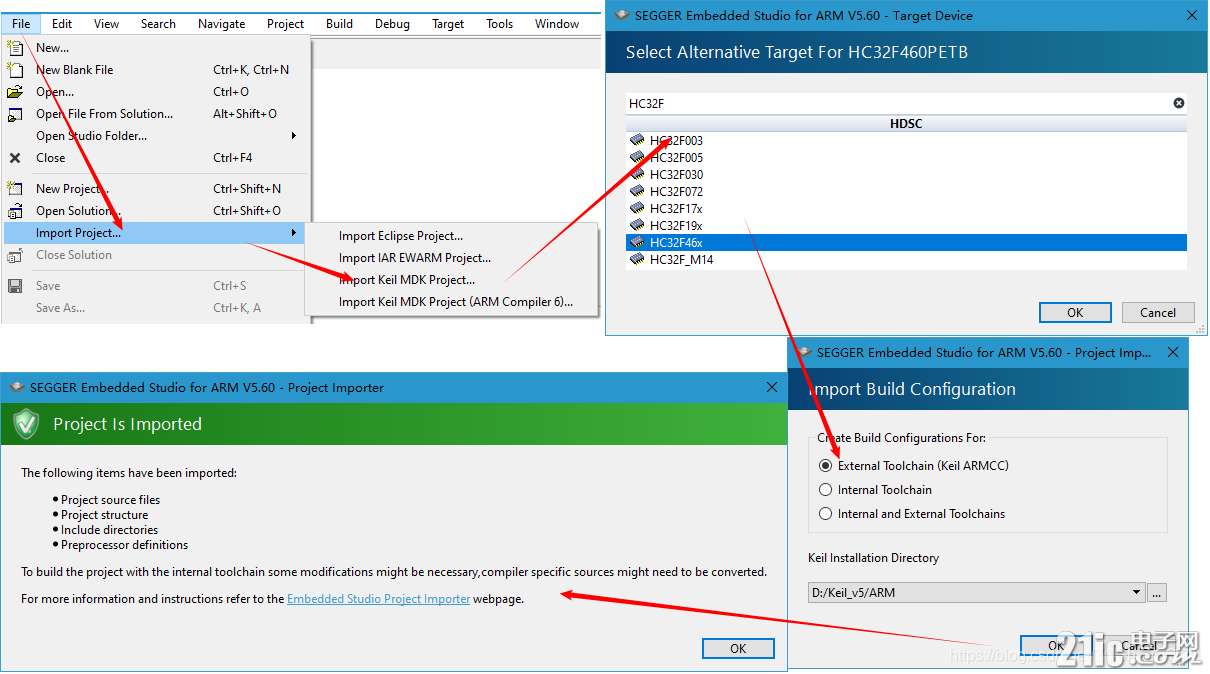This screenshot has width=1210, height=674.
Task: Click the chip icon beside HC32F005
Action: [x=637, y=158]
